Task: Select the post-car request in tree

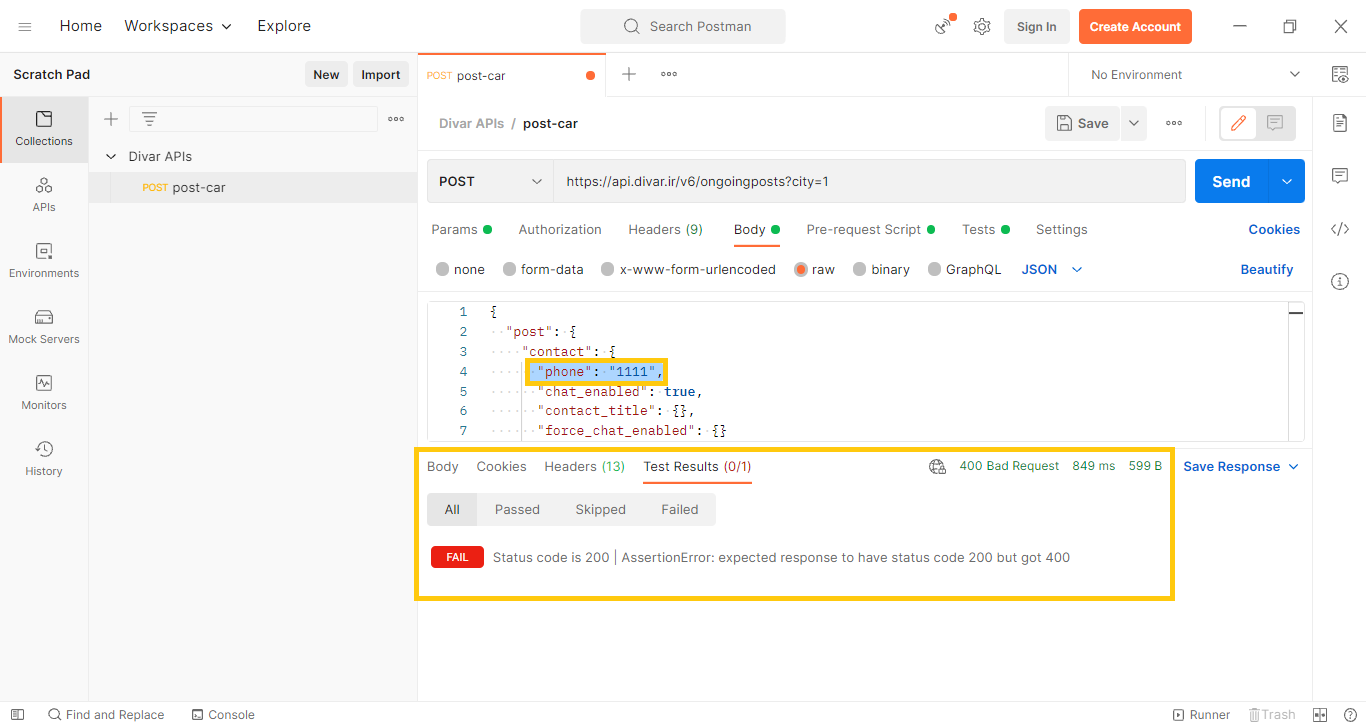Action: tap(253, 187)
